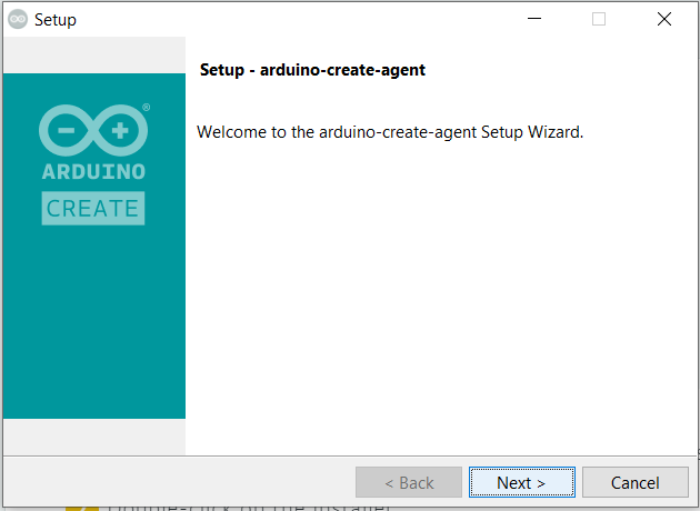Cancel the arduino-create-agent setup
Image resolution: width=700 pixels, height=511 pixels.
[635, 482]
